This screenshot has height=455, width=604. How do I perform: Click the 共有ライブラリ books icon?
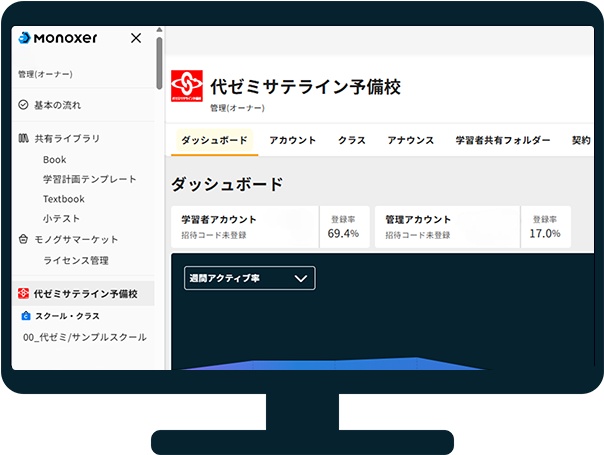(x=23, y=138)
